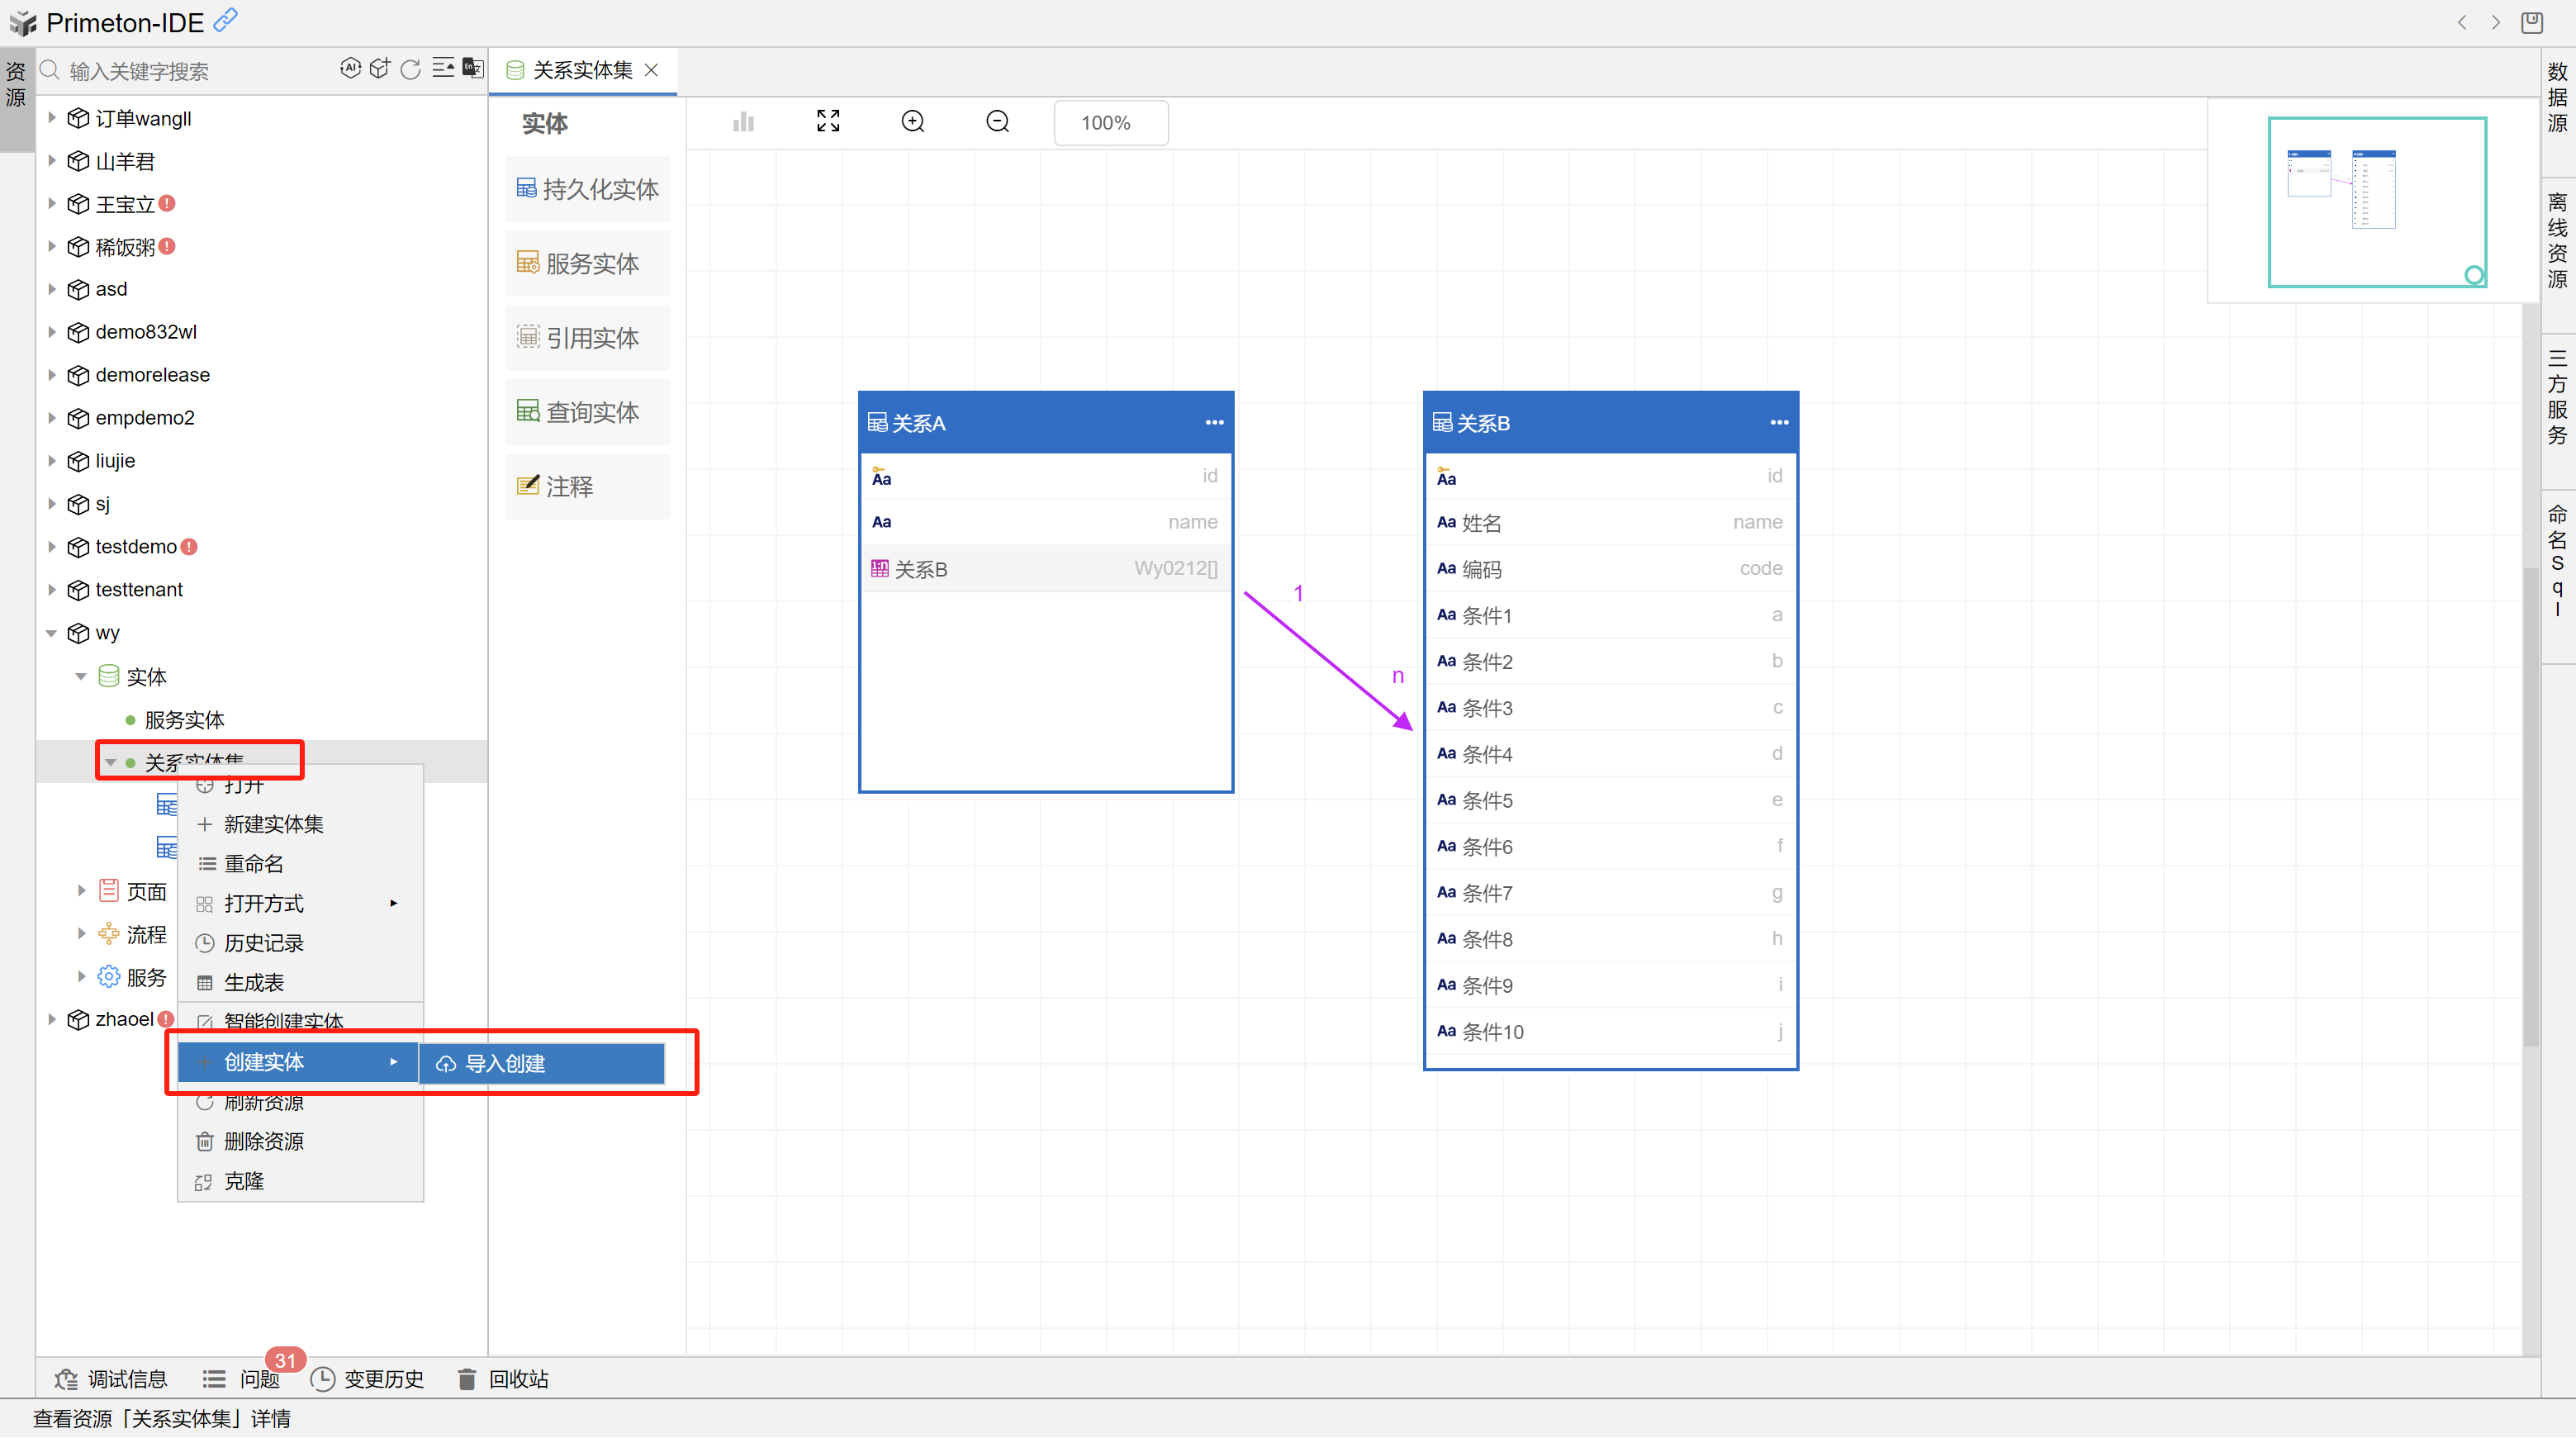Viewport: 2576px width, 1438px height.
Task: Expand the 页面 folder under wy
Action: pyautogui.click(x=82, y=890)
